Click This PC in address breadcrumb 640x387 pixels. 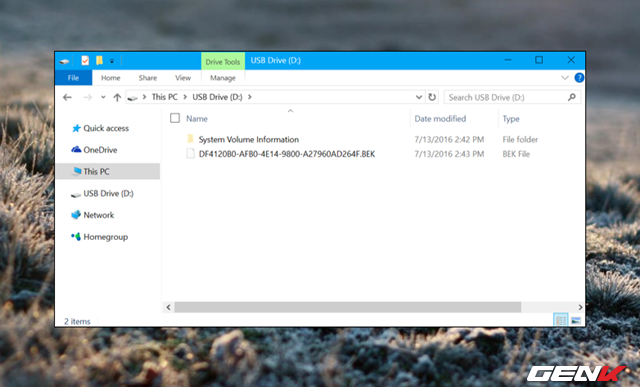[164, 97]
